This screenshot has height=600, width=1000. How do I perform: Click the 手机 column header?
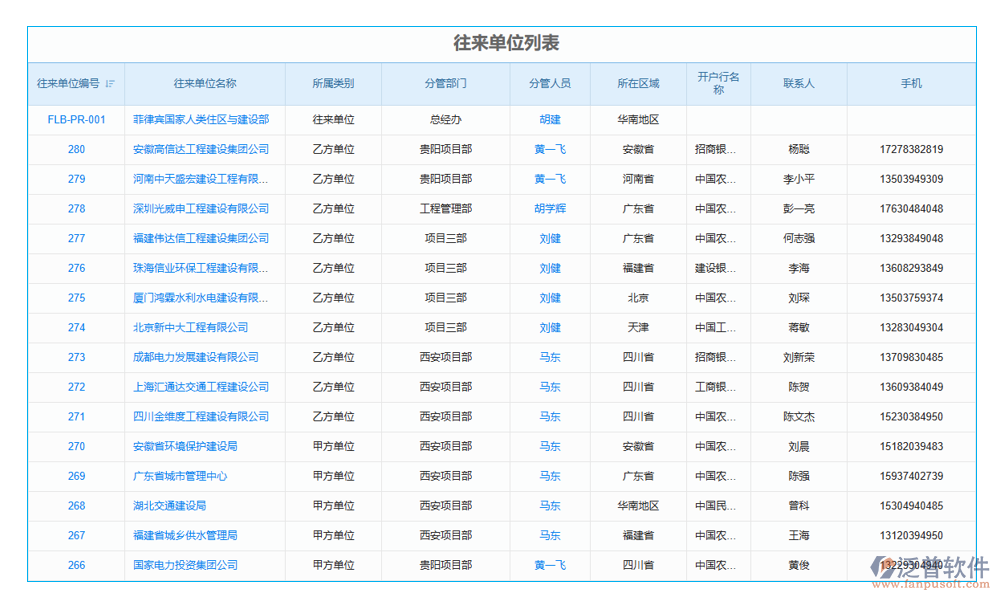point(911,84)
